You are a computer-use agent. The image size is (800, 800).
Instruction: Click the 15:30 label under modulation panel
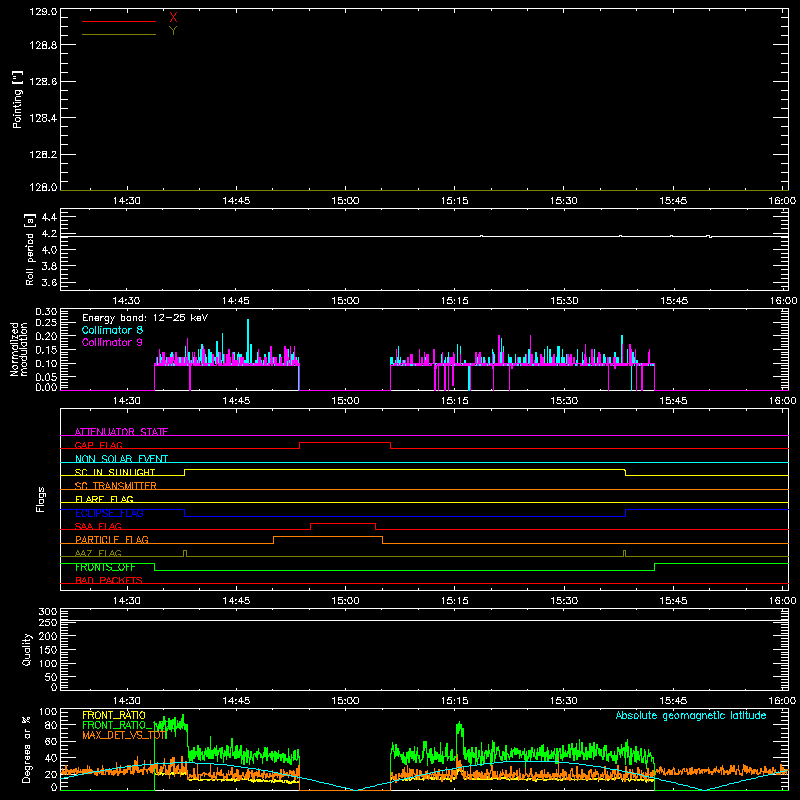click(x=564, y=401)
